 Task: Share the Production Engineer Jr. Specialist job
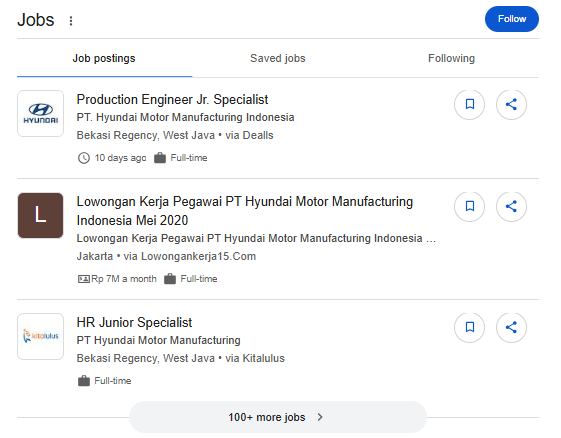tap(511, 104)
